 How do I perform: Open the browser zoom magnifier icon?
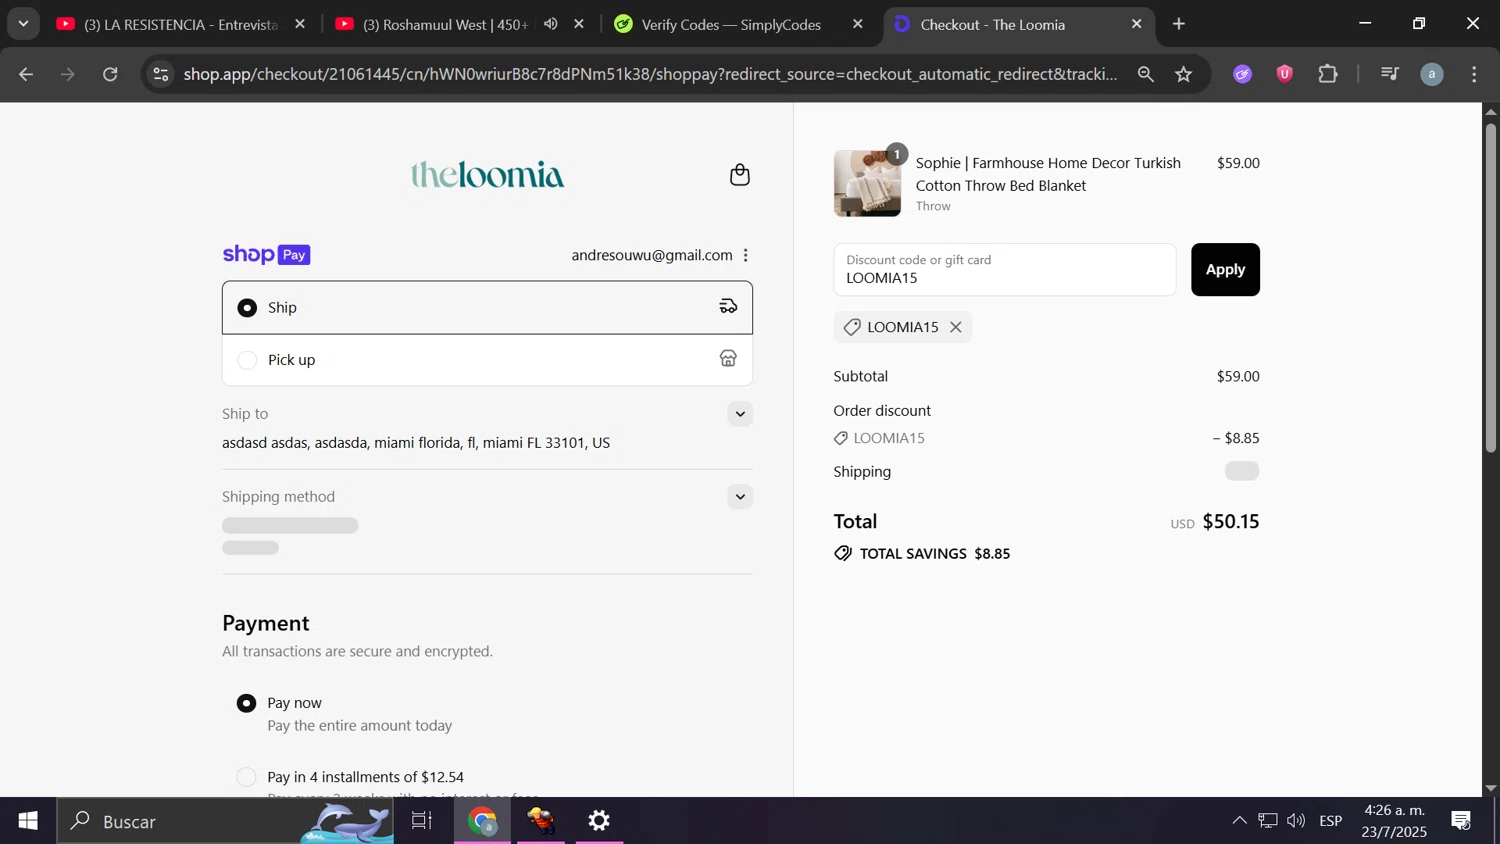[x=1146, y=74]
